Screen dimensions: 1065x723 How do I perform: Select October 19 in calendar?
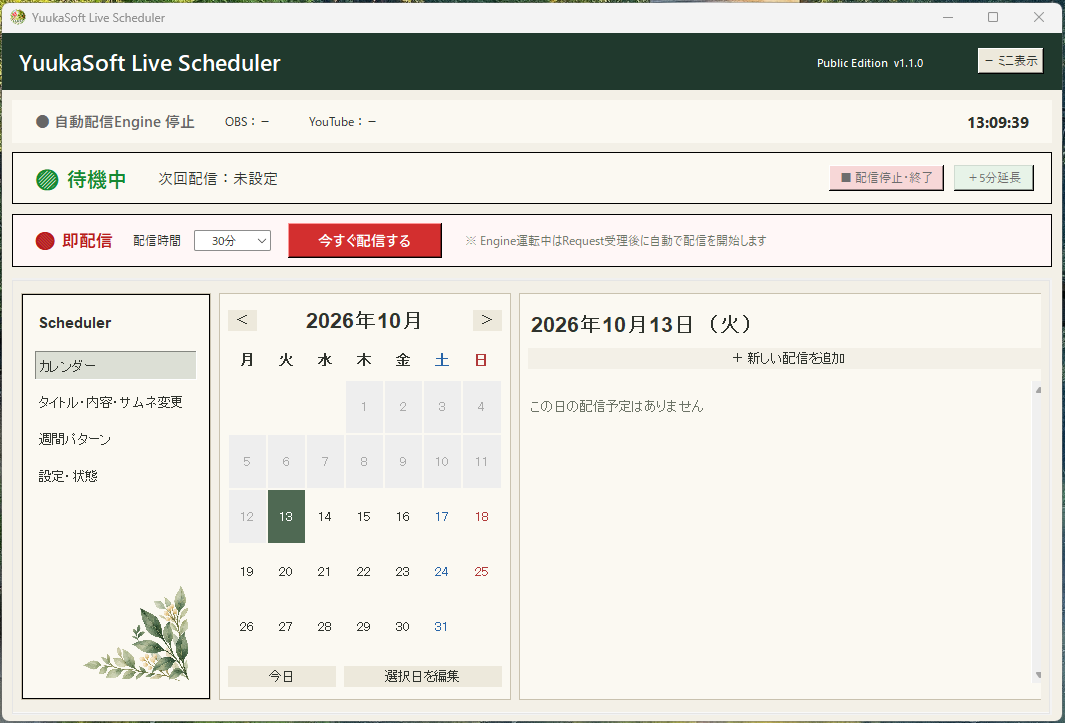point(247,571)
